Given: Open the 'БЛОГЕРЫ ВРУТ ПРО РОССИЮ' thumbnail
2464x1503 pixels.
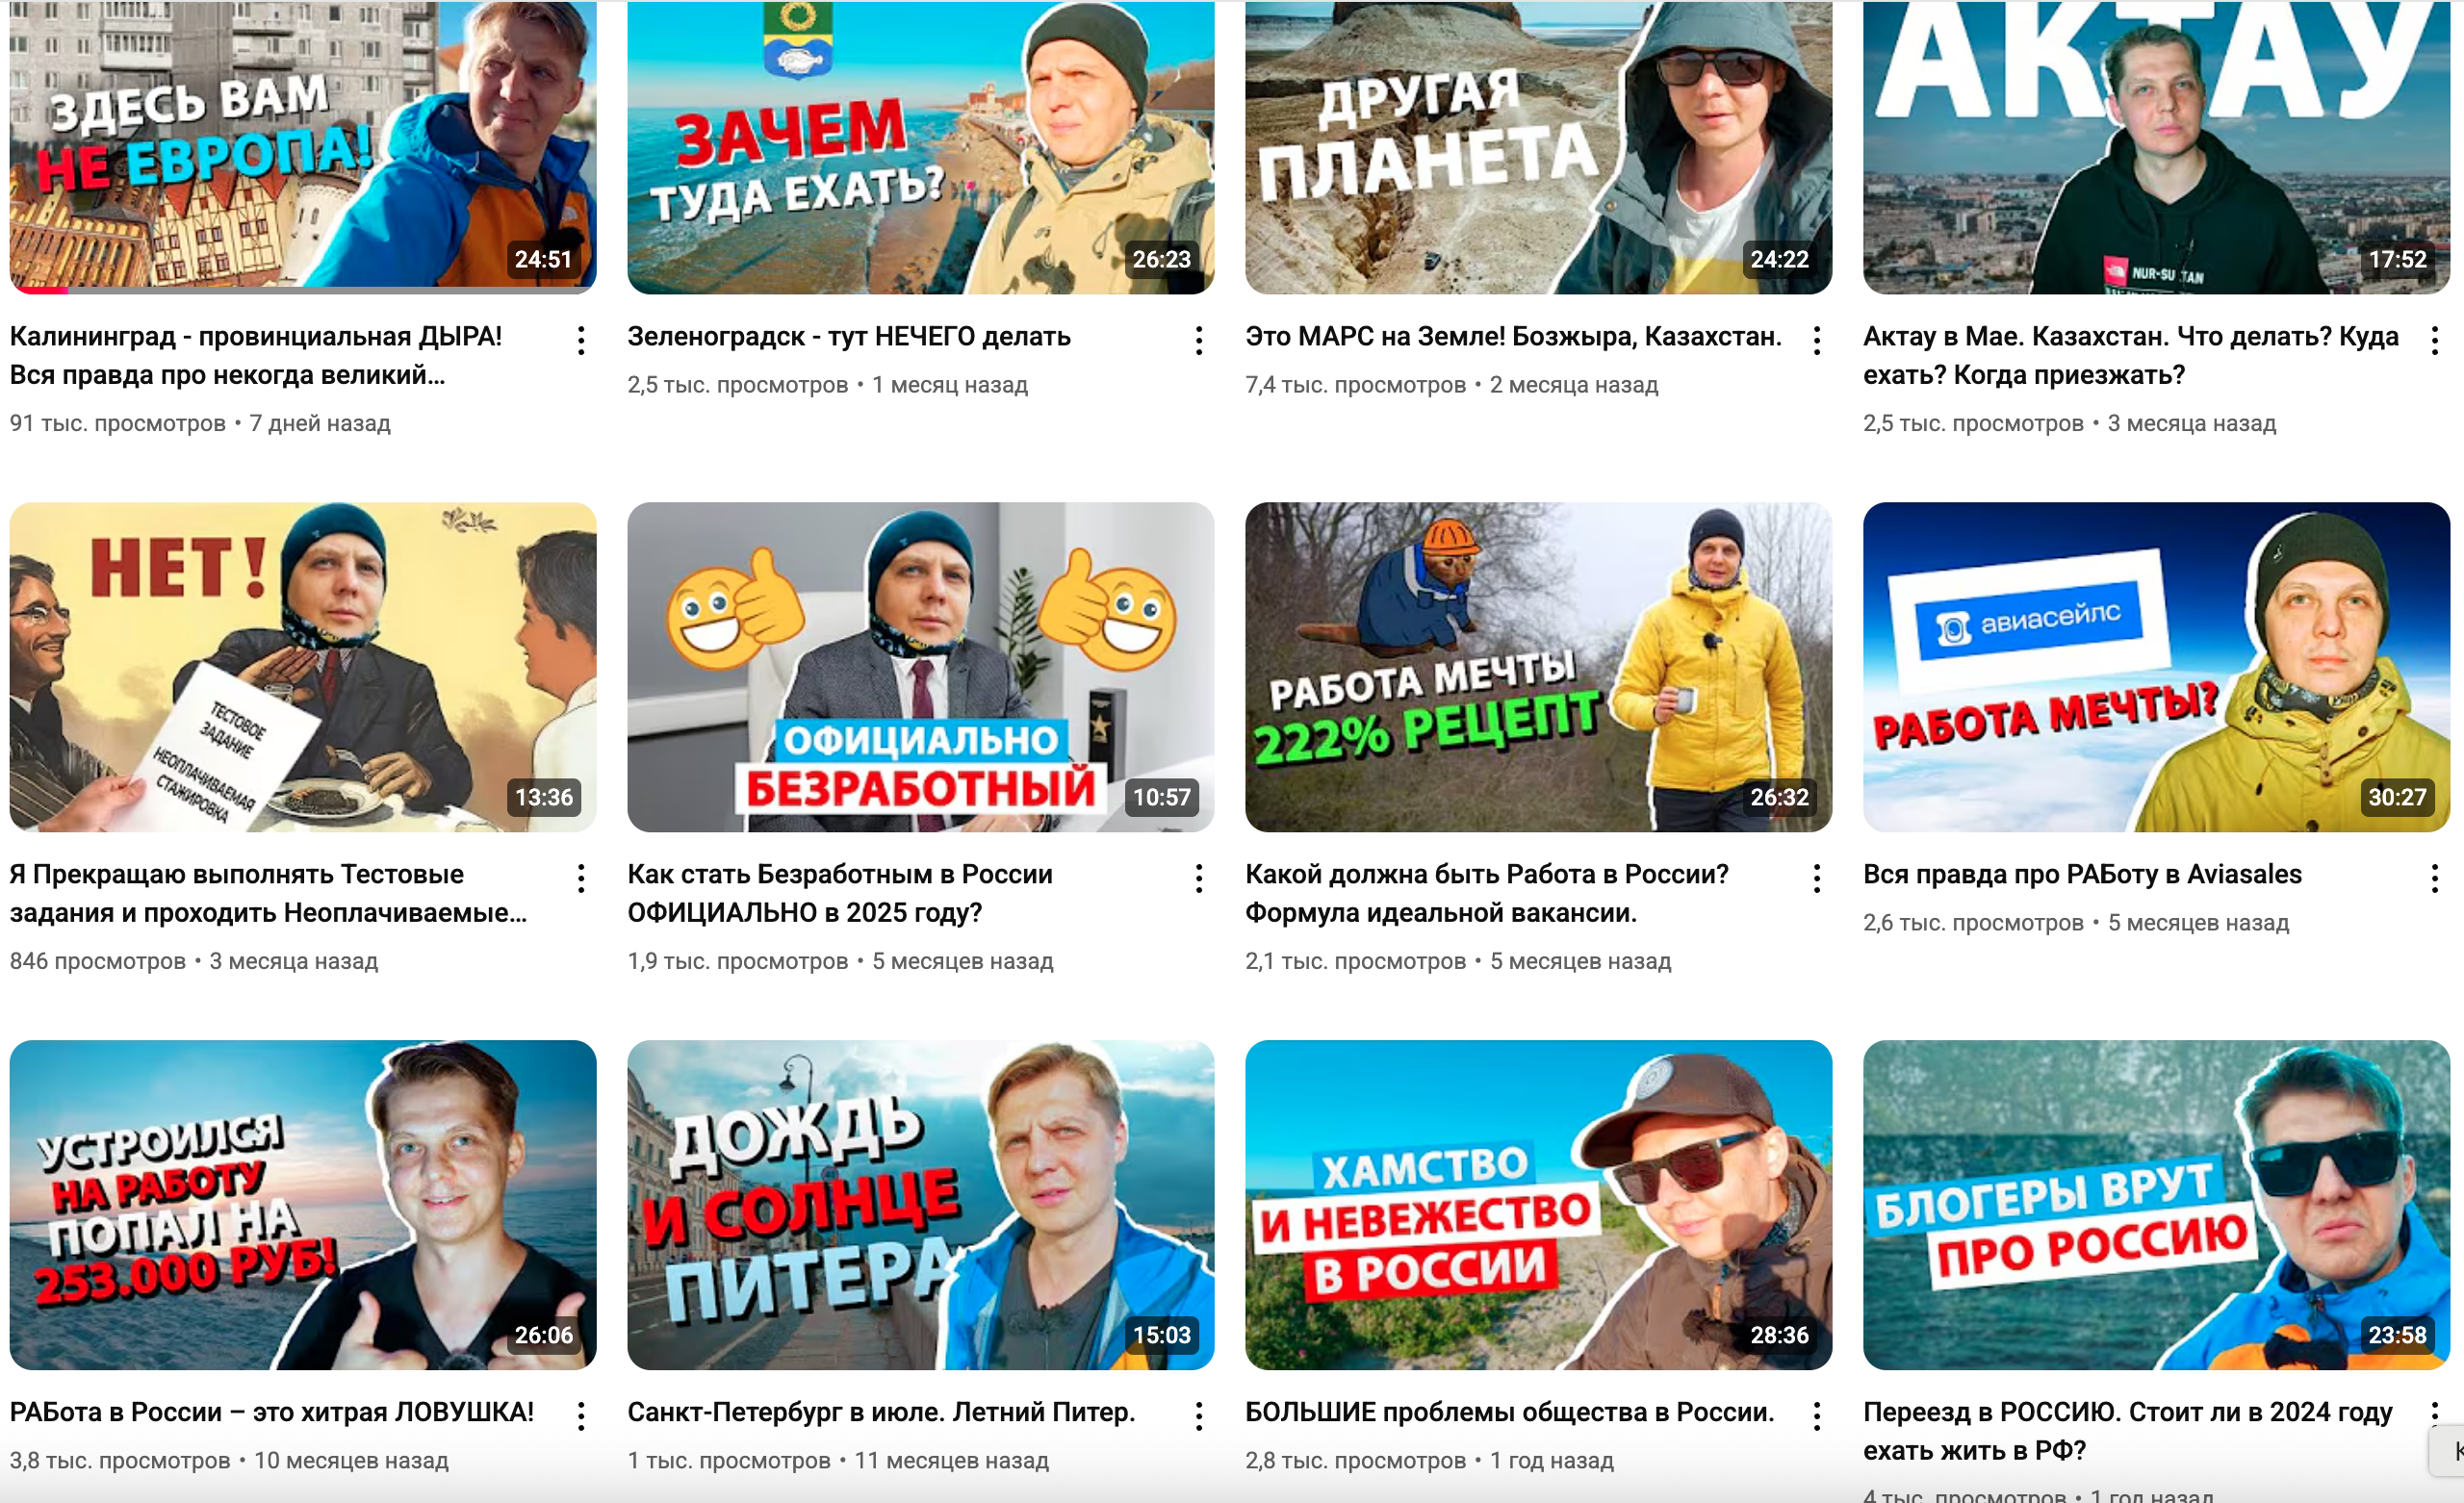Looking at the screenshot, I should pyautogui.click(x=2156, y=1205).
